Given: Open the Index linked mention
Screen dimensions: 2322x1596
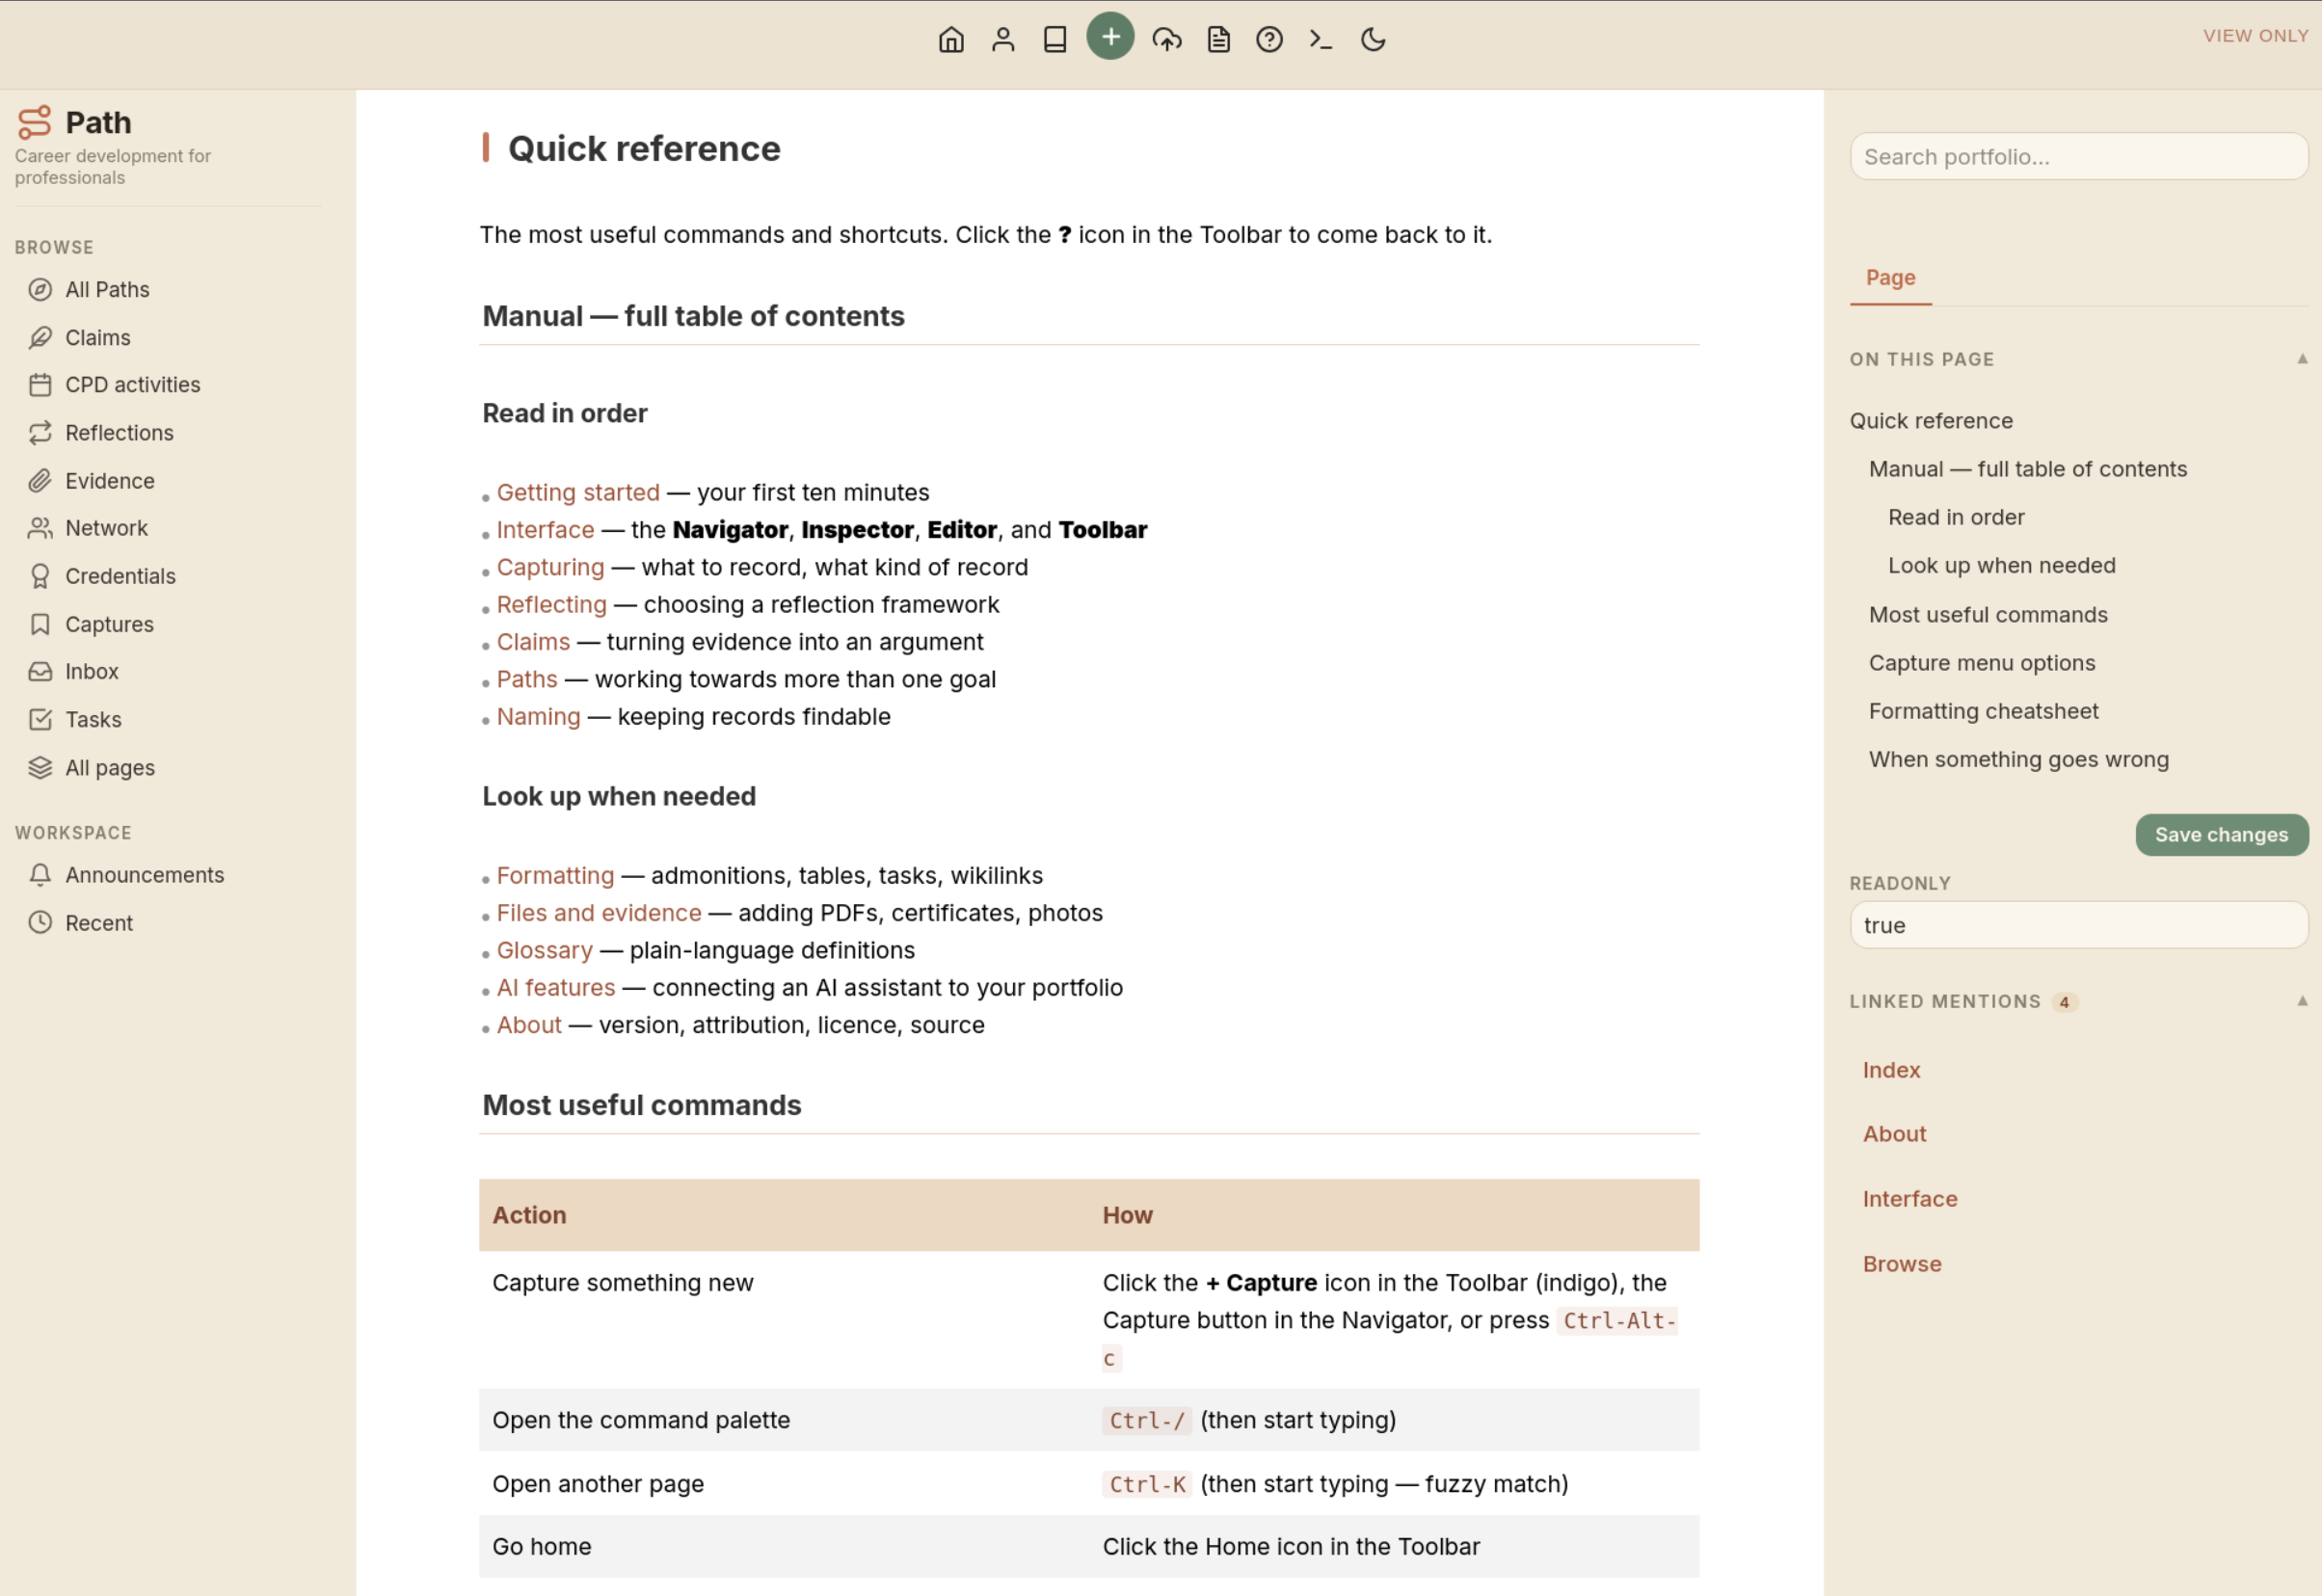Looking at the screenshot, I should 1891,1070.
